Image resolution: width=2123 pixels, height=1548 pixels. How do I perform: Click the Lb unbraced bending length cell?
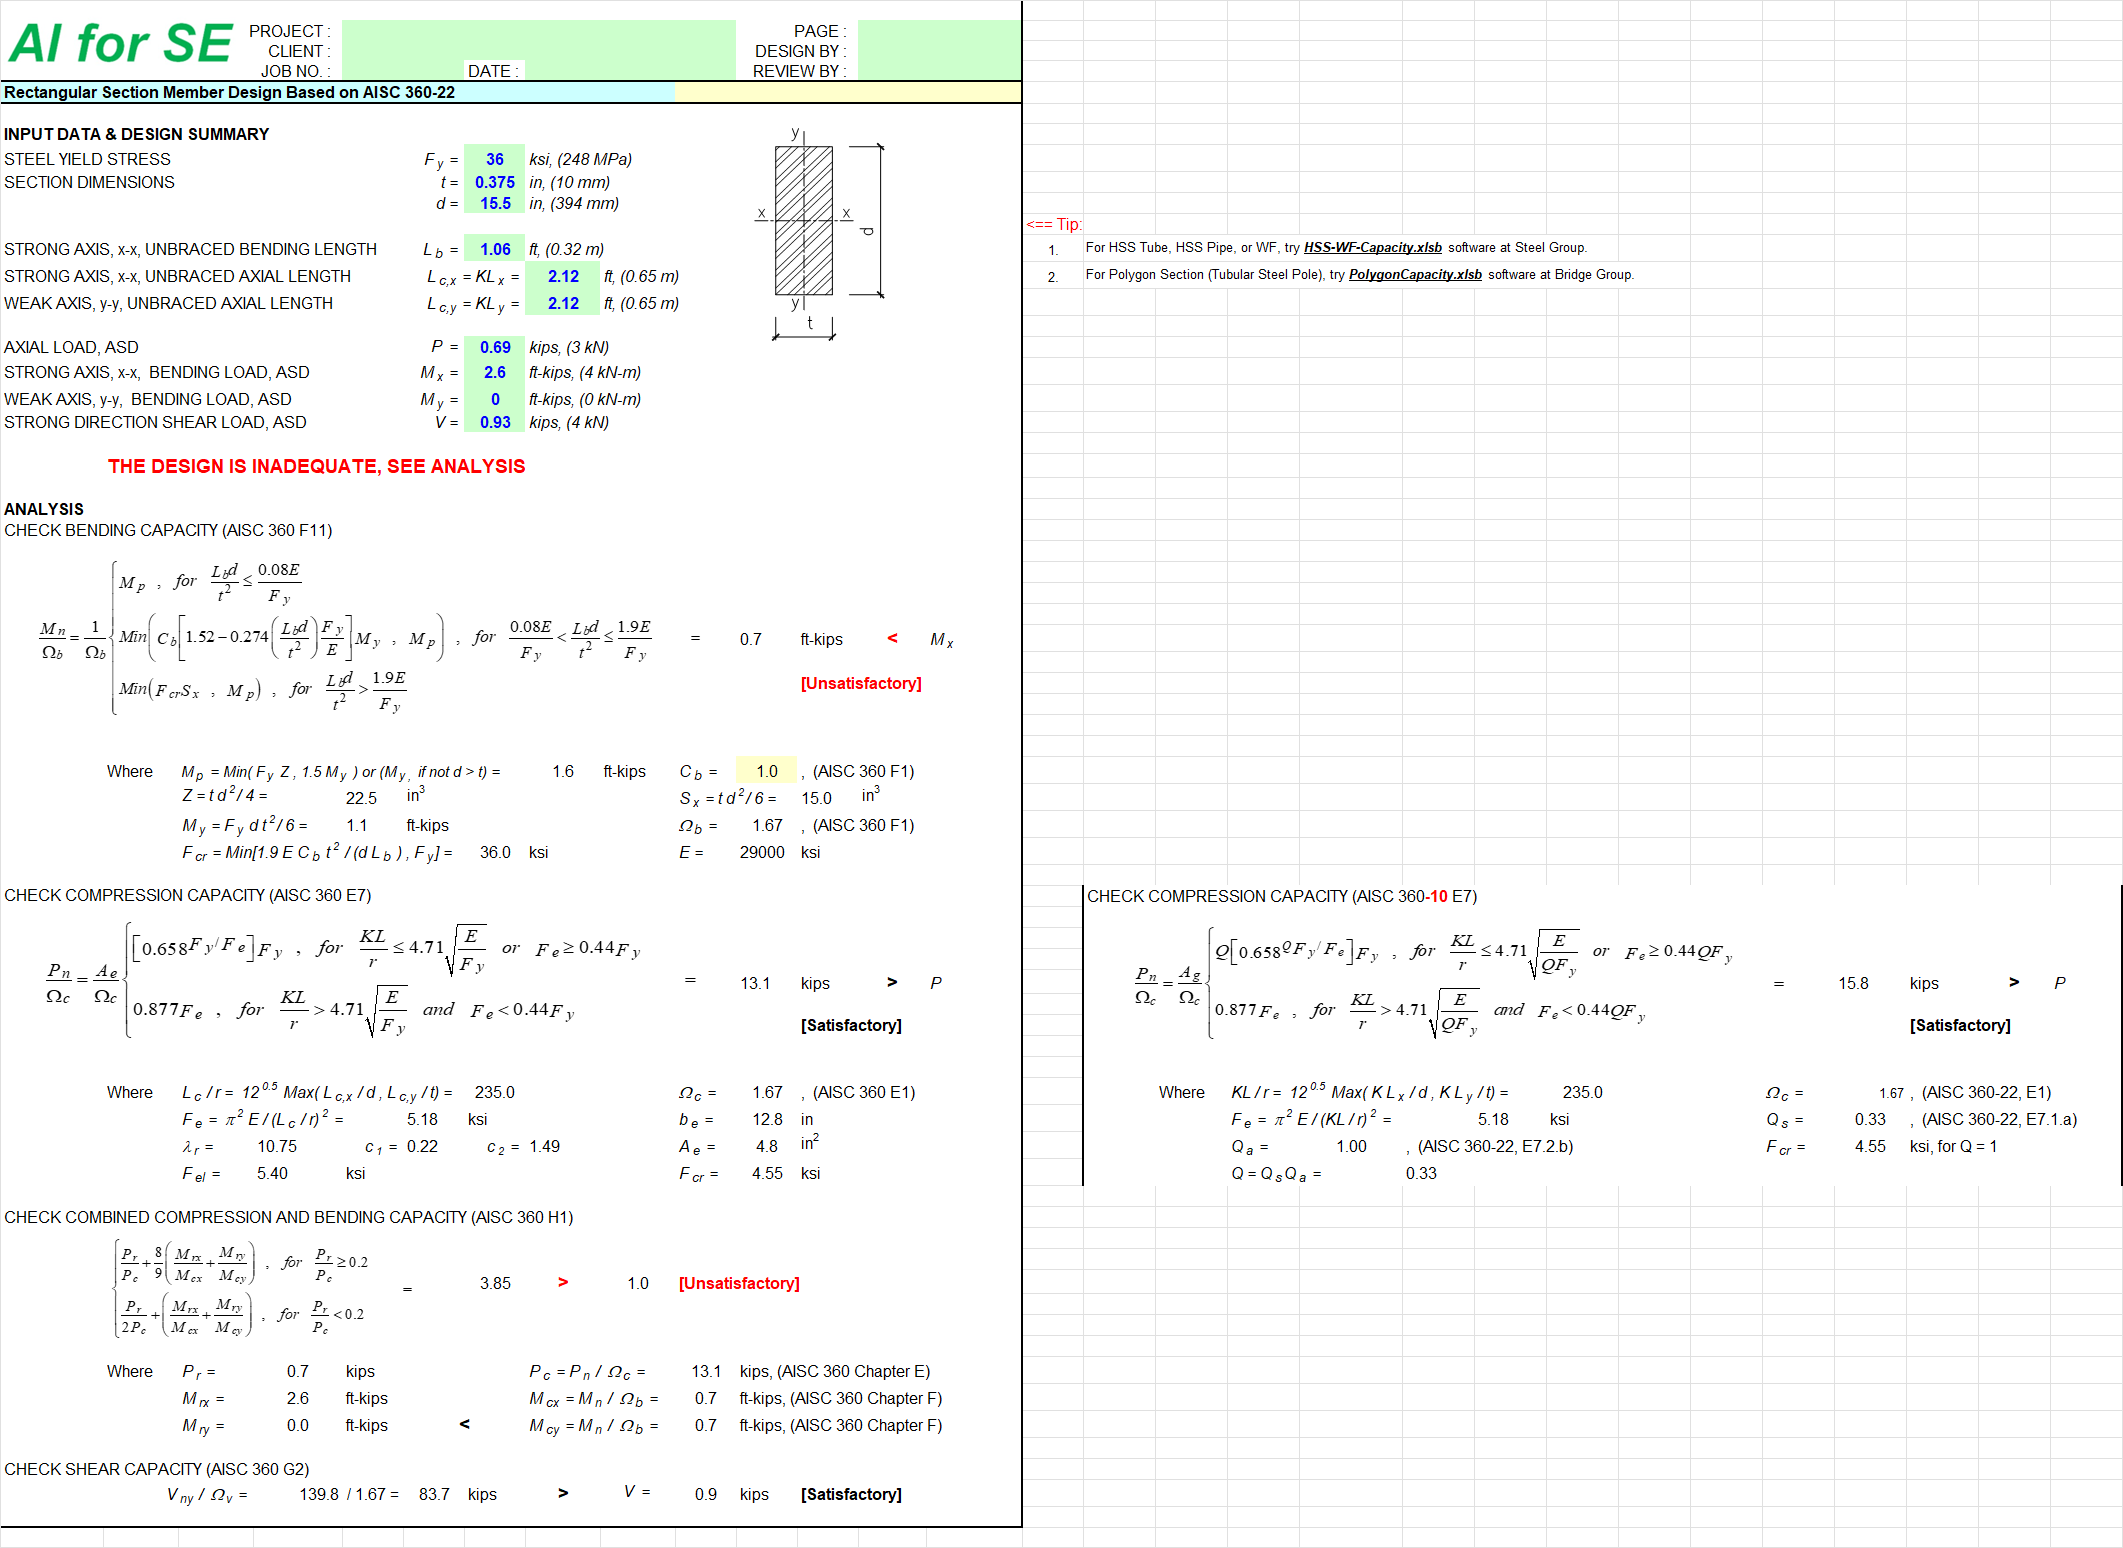(x=494, y=250)
